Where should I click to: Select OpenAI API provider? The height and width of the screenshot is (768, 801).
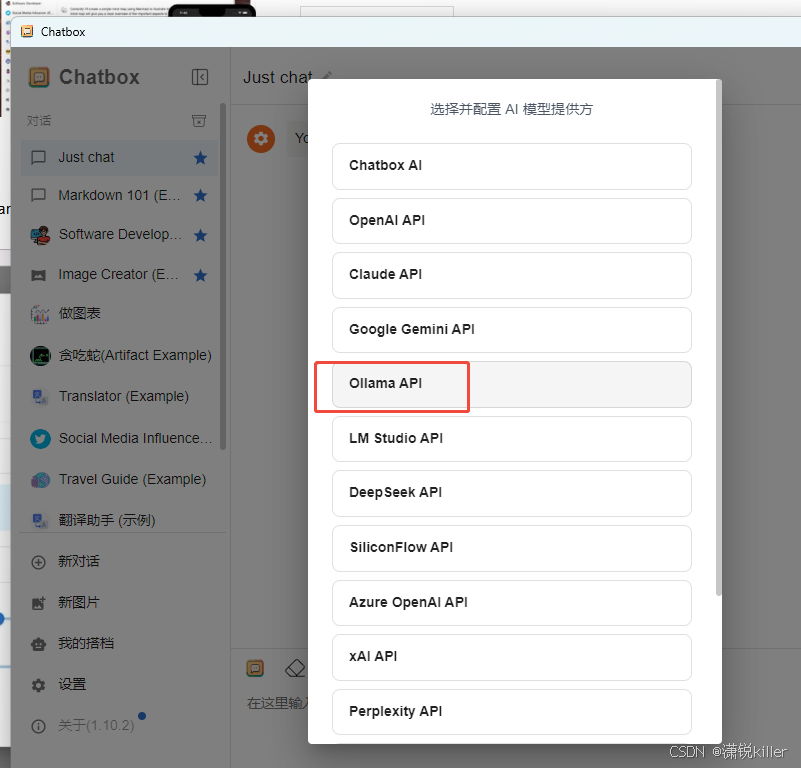pyautogui.click(x=511, y=221)
